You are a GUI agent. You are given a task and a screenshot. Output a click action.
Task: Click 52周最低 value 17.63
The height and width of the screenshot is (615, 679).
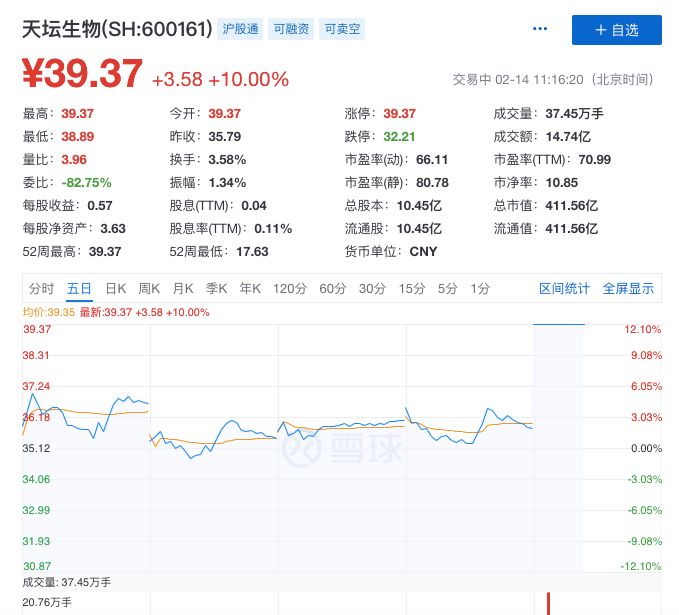point(252,252)
